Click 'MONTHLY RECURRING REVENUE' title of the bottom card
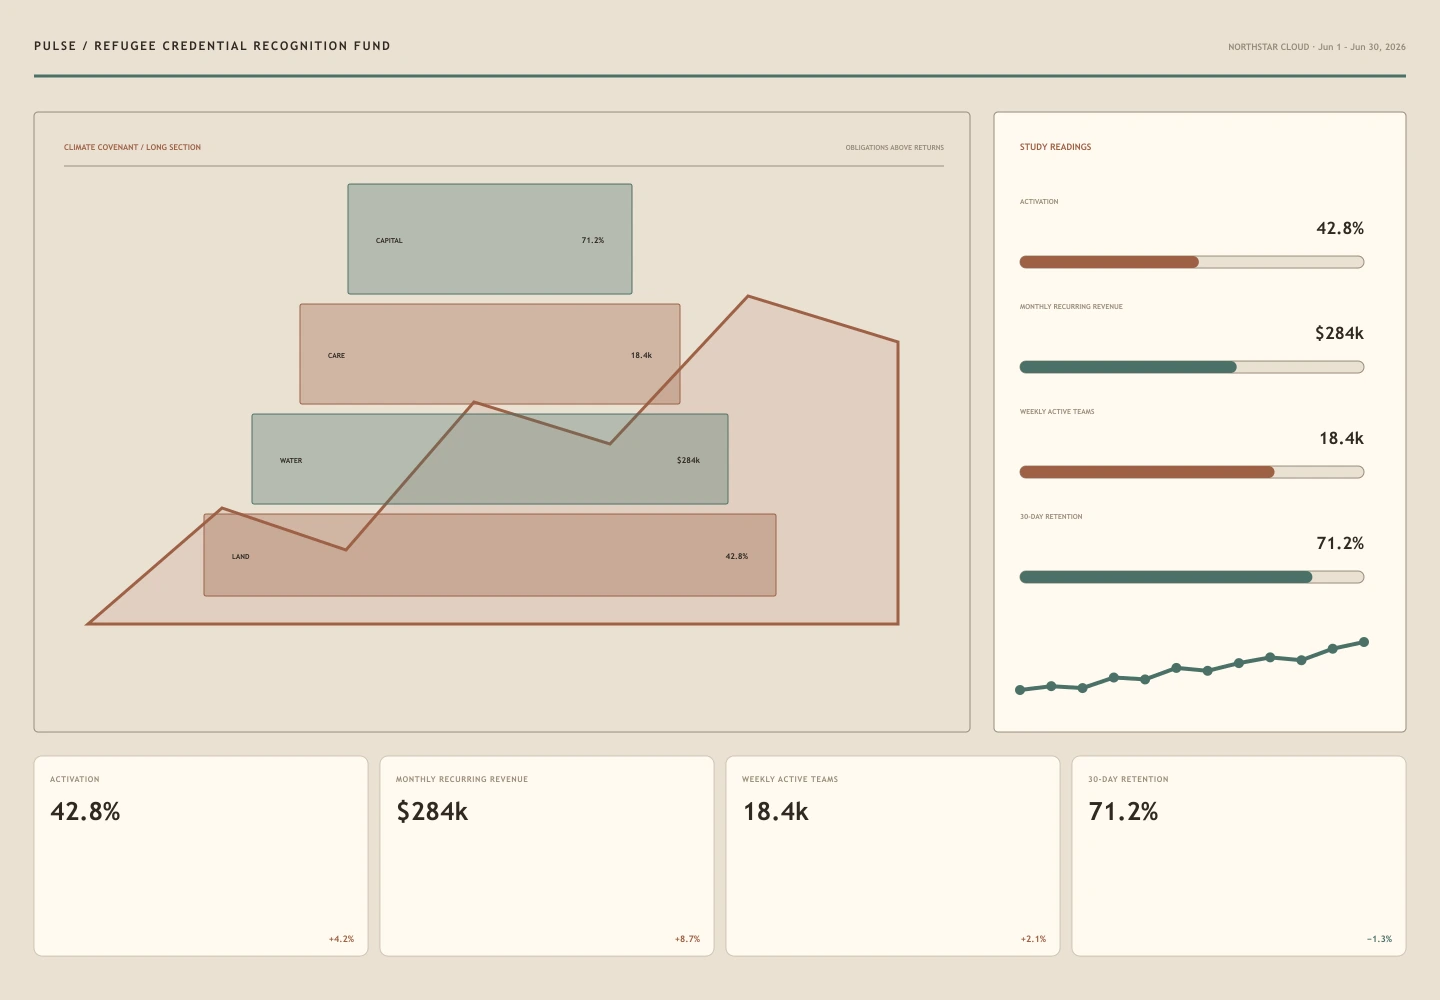The image size is (1440, 1000). tap(462, 779)
